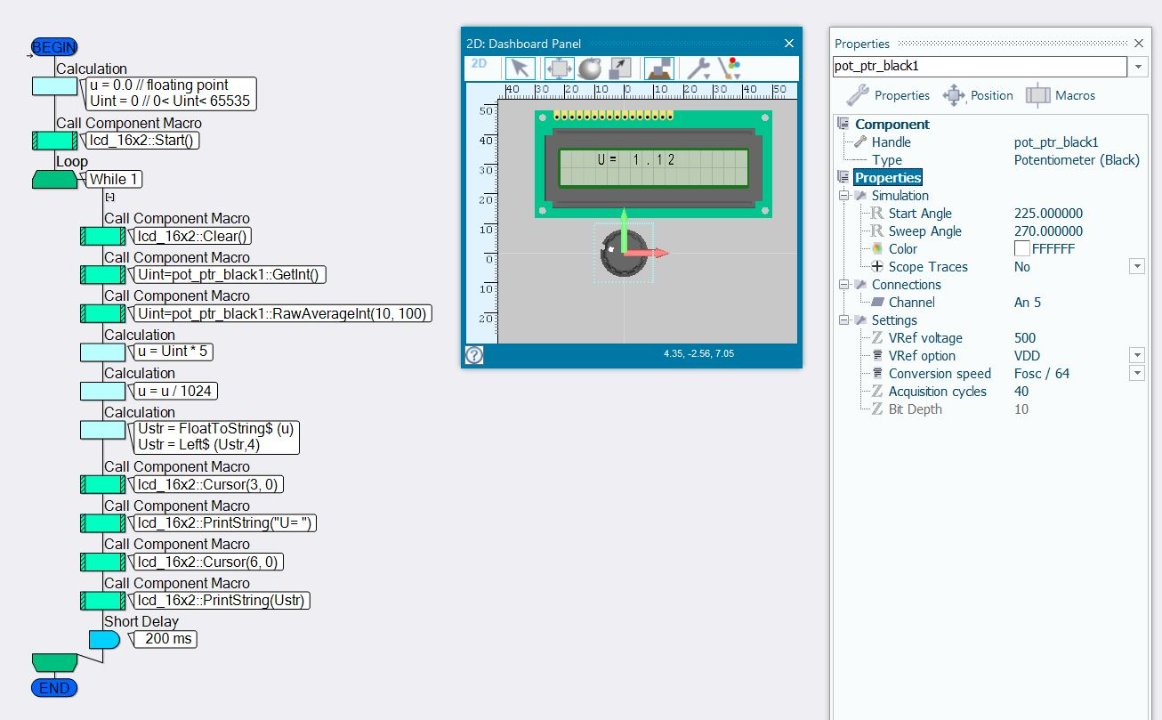Open the wrench settings dropdown
This screenshot has width=1162, height=720.
click(698, 68)
